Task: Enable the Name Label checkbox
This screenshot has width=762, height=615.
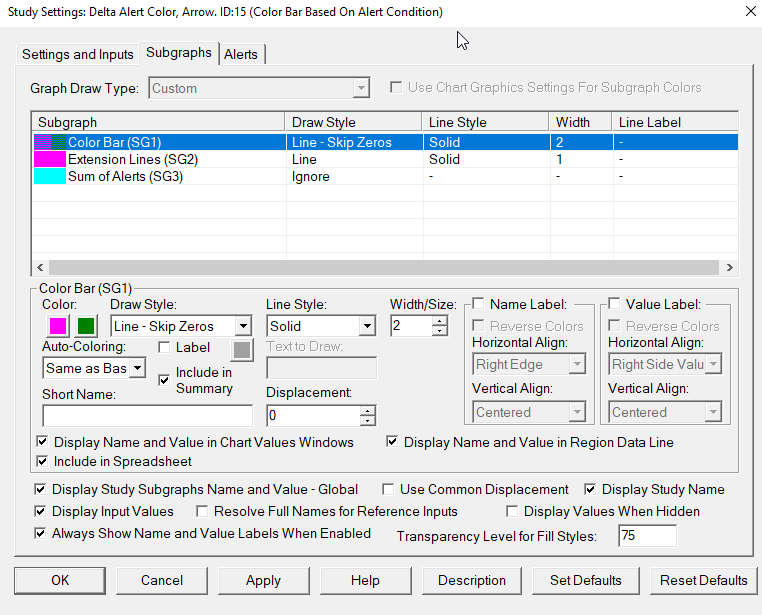Action: click(x=479, y=304)
